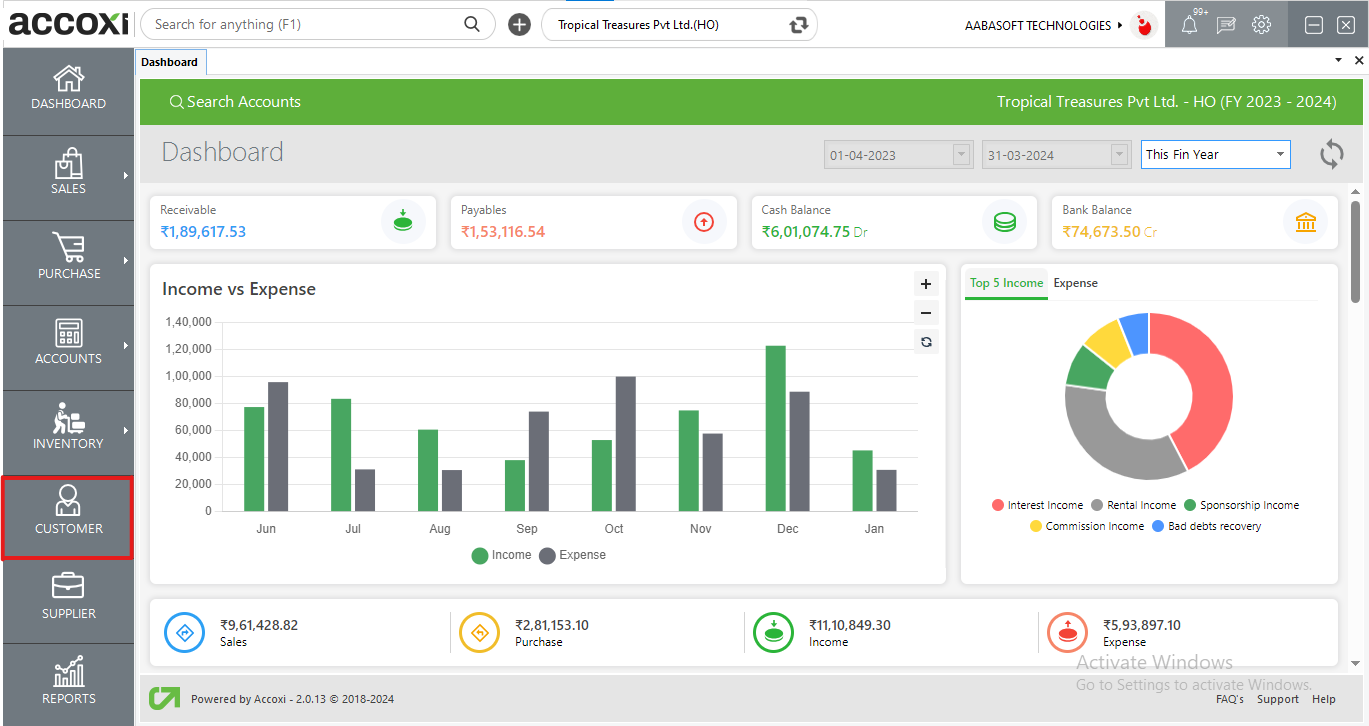Open the This Fin Year dropdown
Viewport: 1369px width, 726px height.
point(1215,154)
